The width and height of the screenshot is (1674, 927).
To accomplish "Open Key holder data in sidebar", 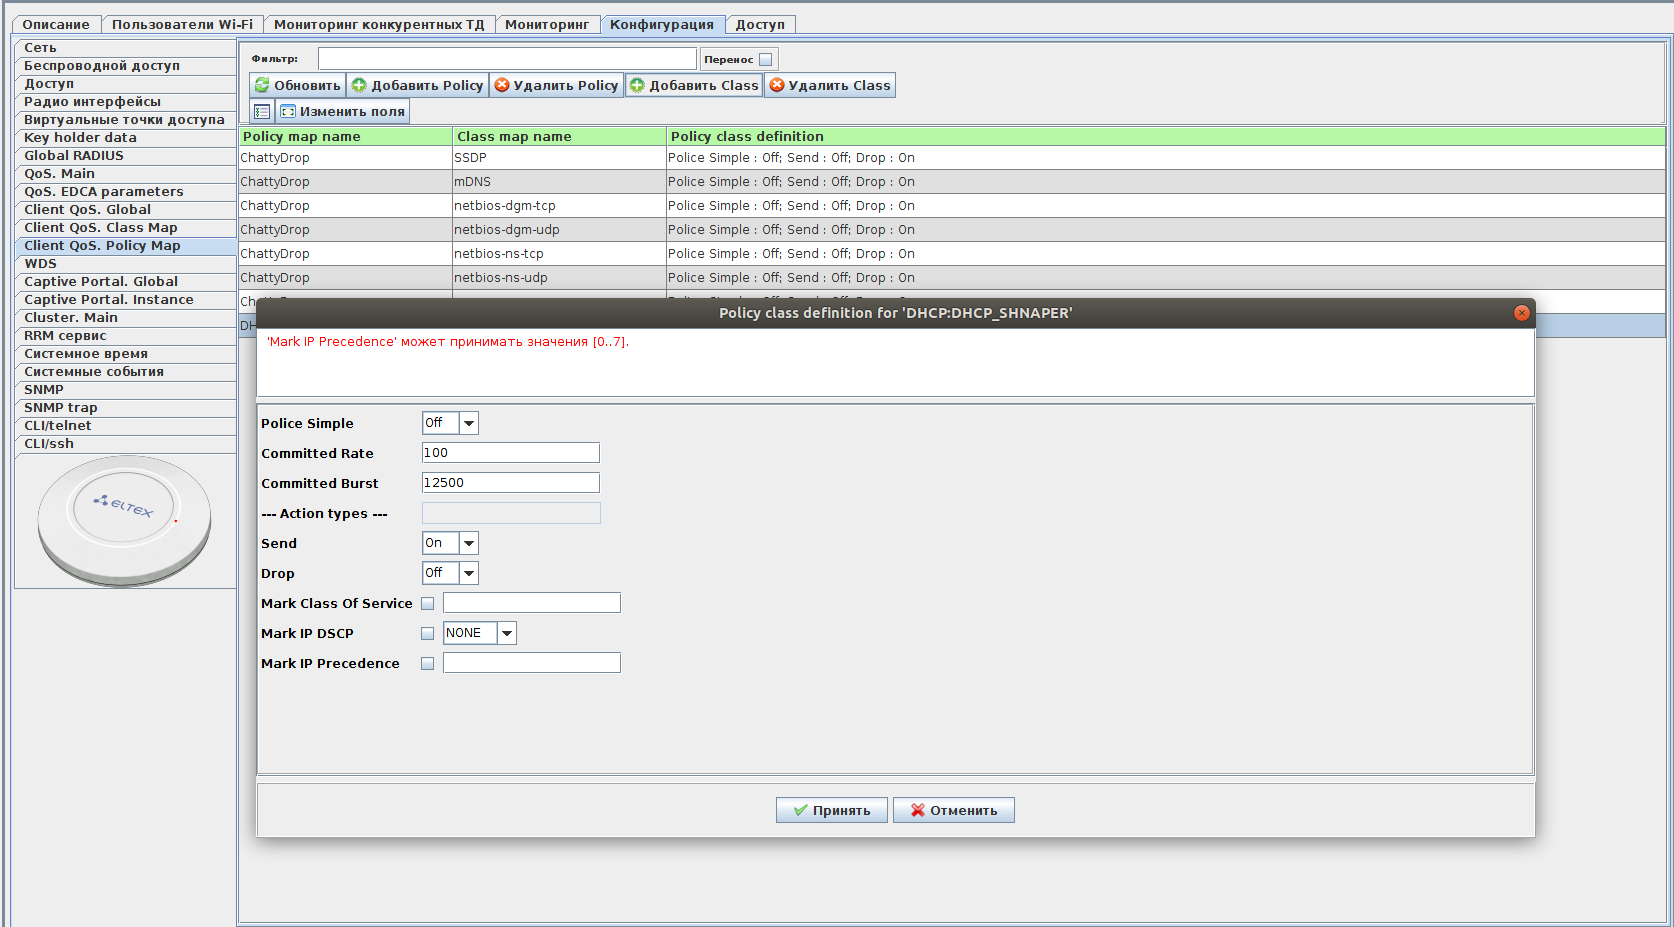I will tap(125, 138).
